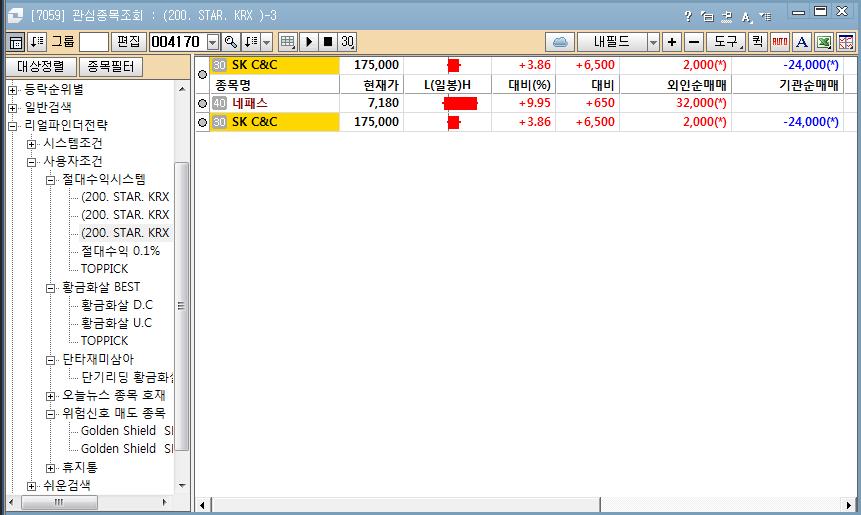Click the chart checklist icon at toolbar end
This screenshot has height=515, width=861.
click(846, 42)
